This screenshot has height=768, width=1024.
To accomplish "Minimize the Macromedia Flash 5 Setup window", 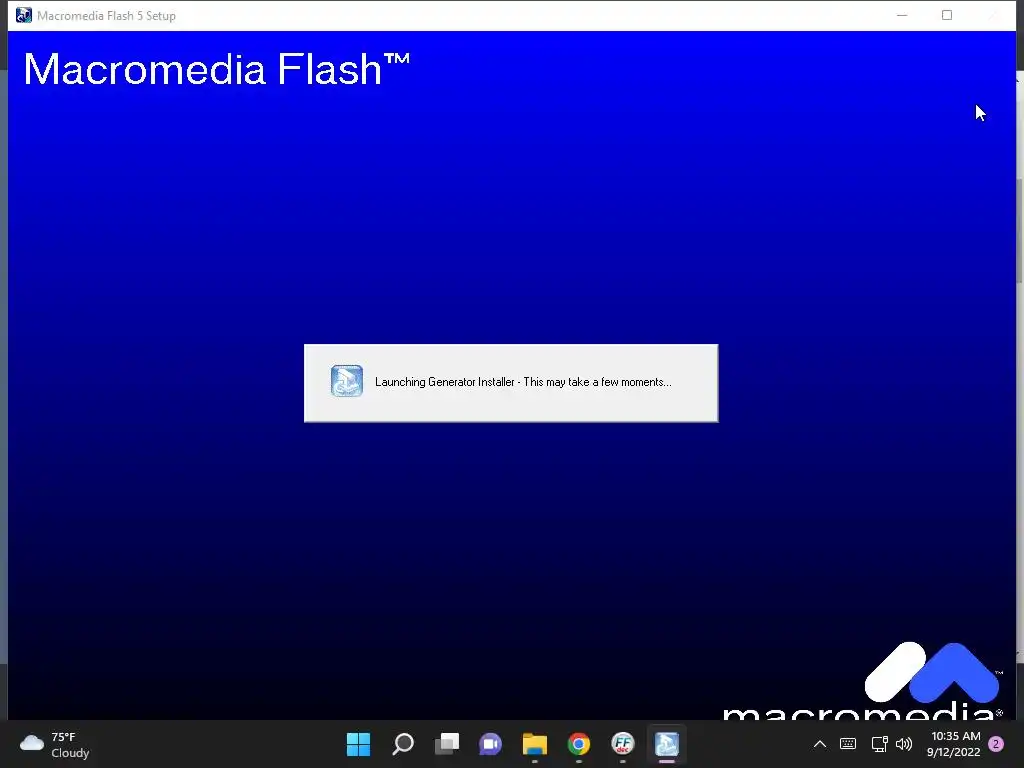I will [x=902, y=15].
